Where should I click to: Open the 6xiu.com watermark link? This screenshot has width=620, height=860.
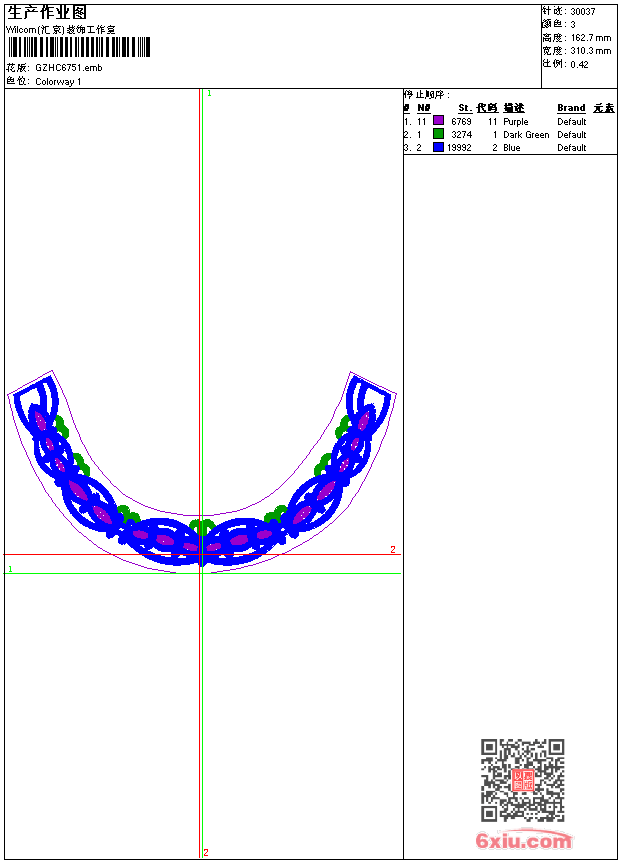(x=523, y=841)
